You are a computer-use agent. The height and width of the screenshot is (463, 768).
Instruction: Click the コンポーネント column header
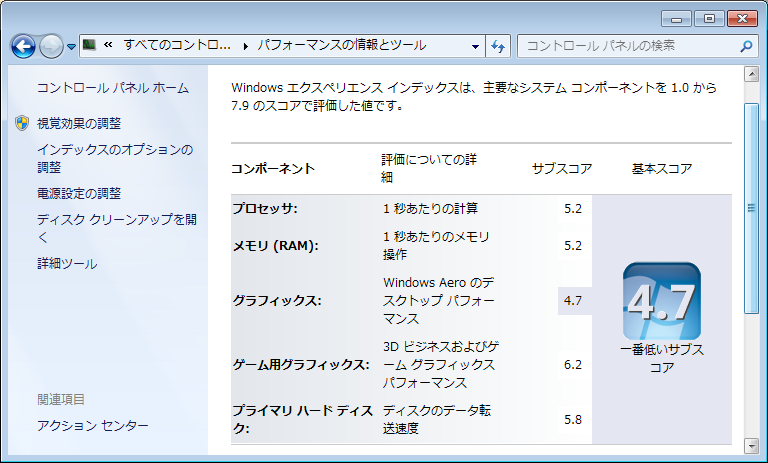tap(273, 169)
